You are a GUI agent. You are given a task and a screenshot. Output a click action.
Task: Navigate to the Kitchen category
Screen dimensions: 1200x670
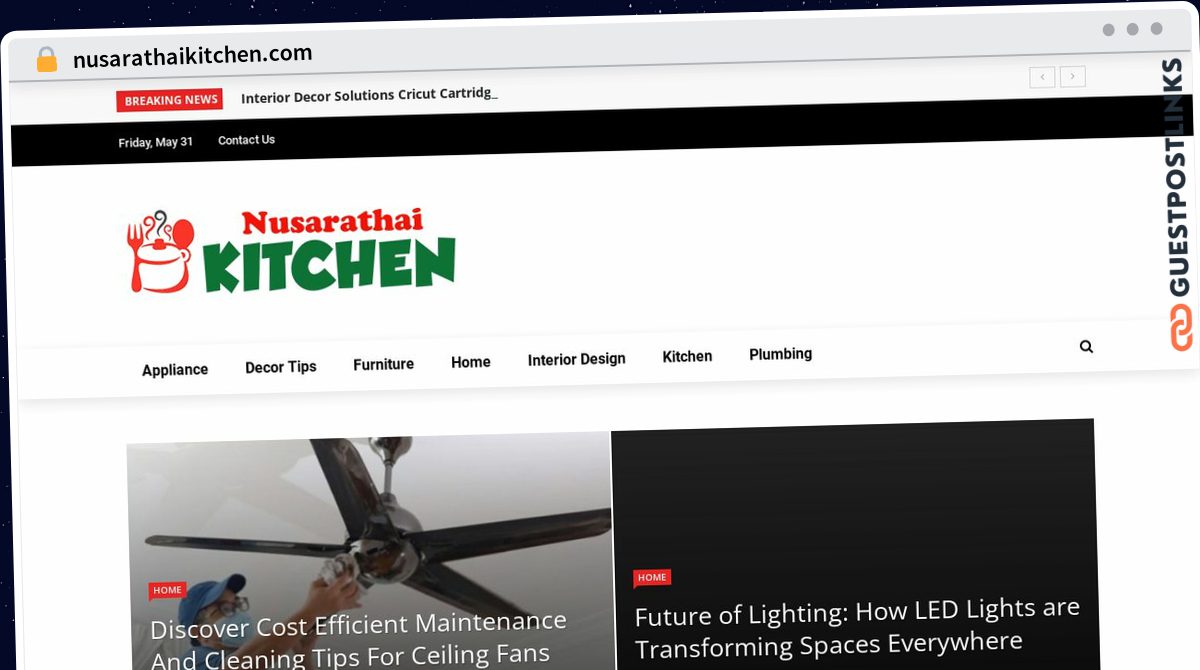point(687,356)
